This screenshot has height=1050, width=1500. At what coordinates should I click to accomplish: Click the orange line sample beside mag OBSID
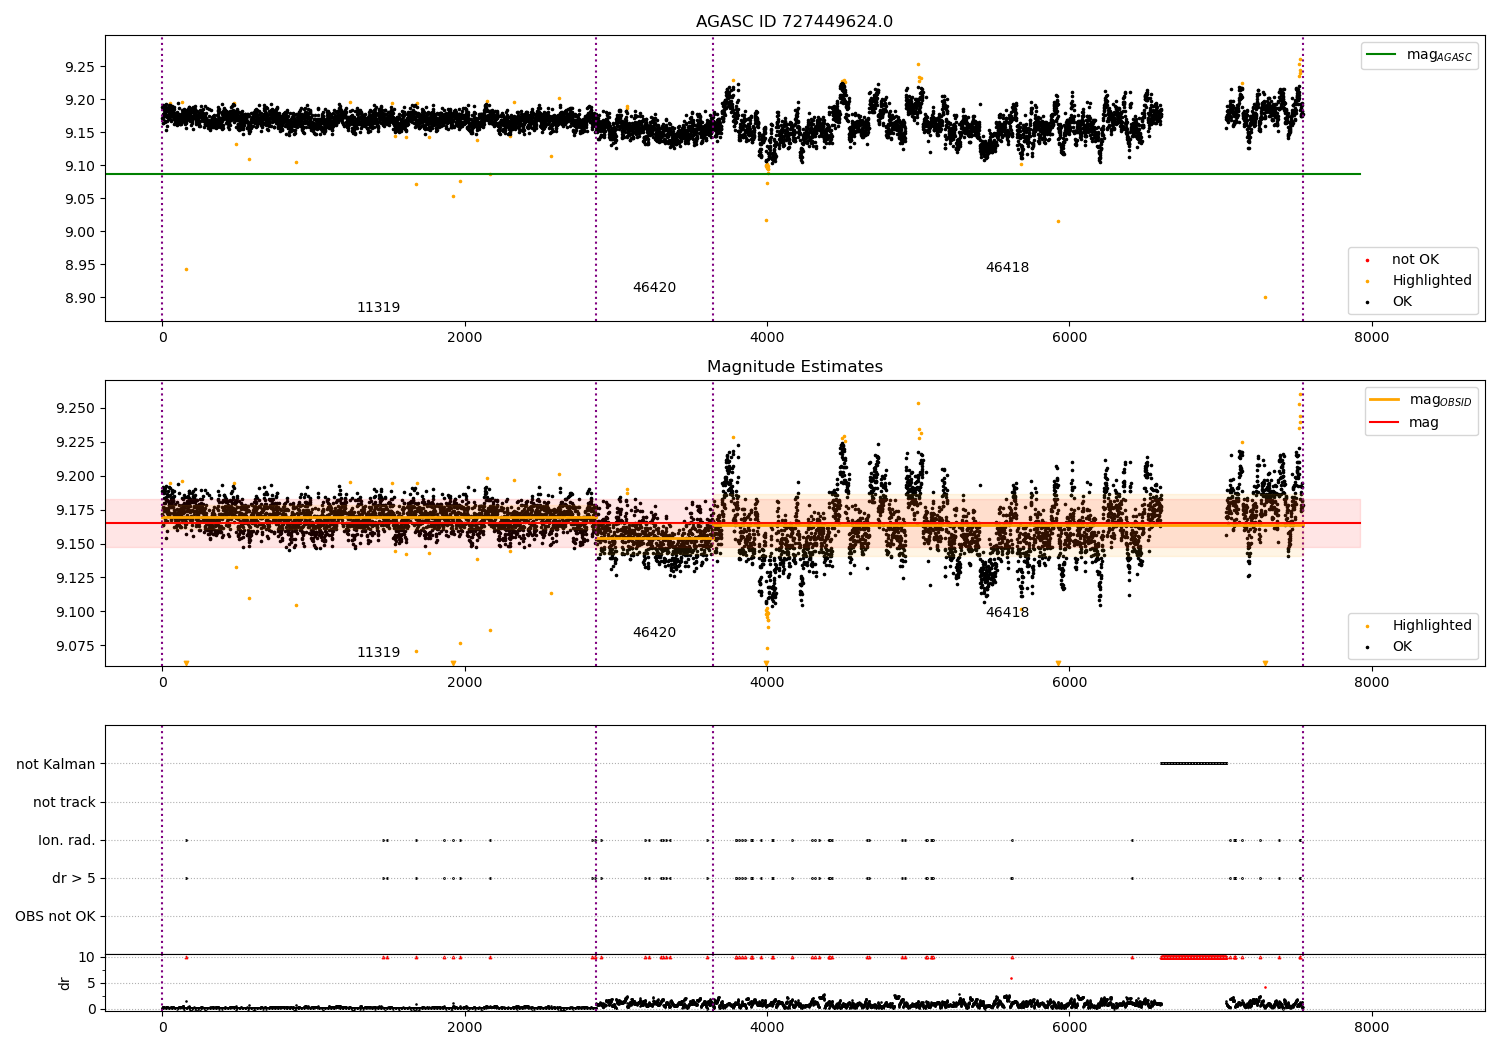click(x=1384, y=400)
